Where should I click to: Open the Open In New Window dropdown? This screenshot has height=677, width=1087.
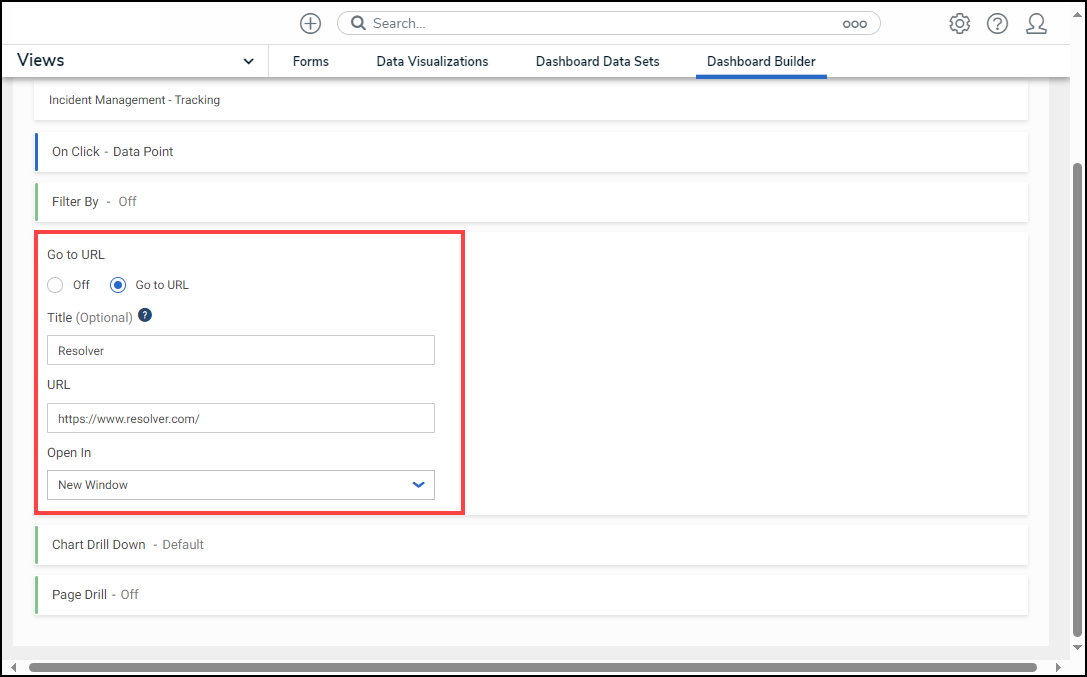pyautogui.click(x=241, y=485)
